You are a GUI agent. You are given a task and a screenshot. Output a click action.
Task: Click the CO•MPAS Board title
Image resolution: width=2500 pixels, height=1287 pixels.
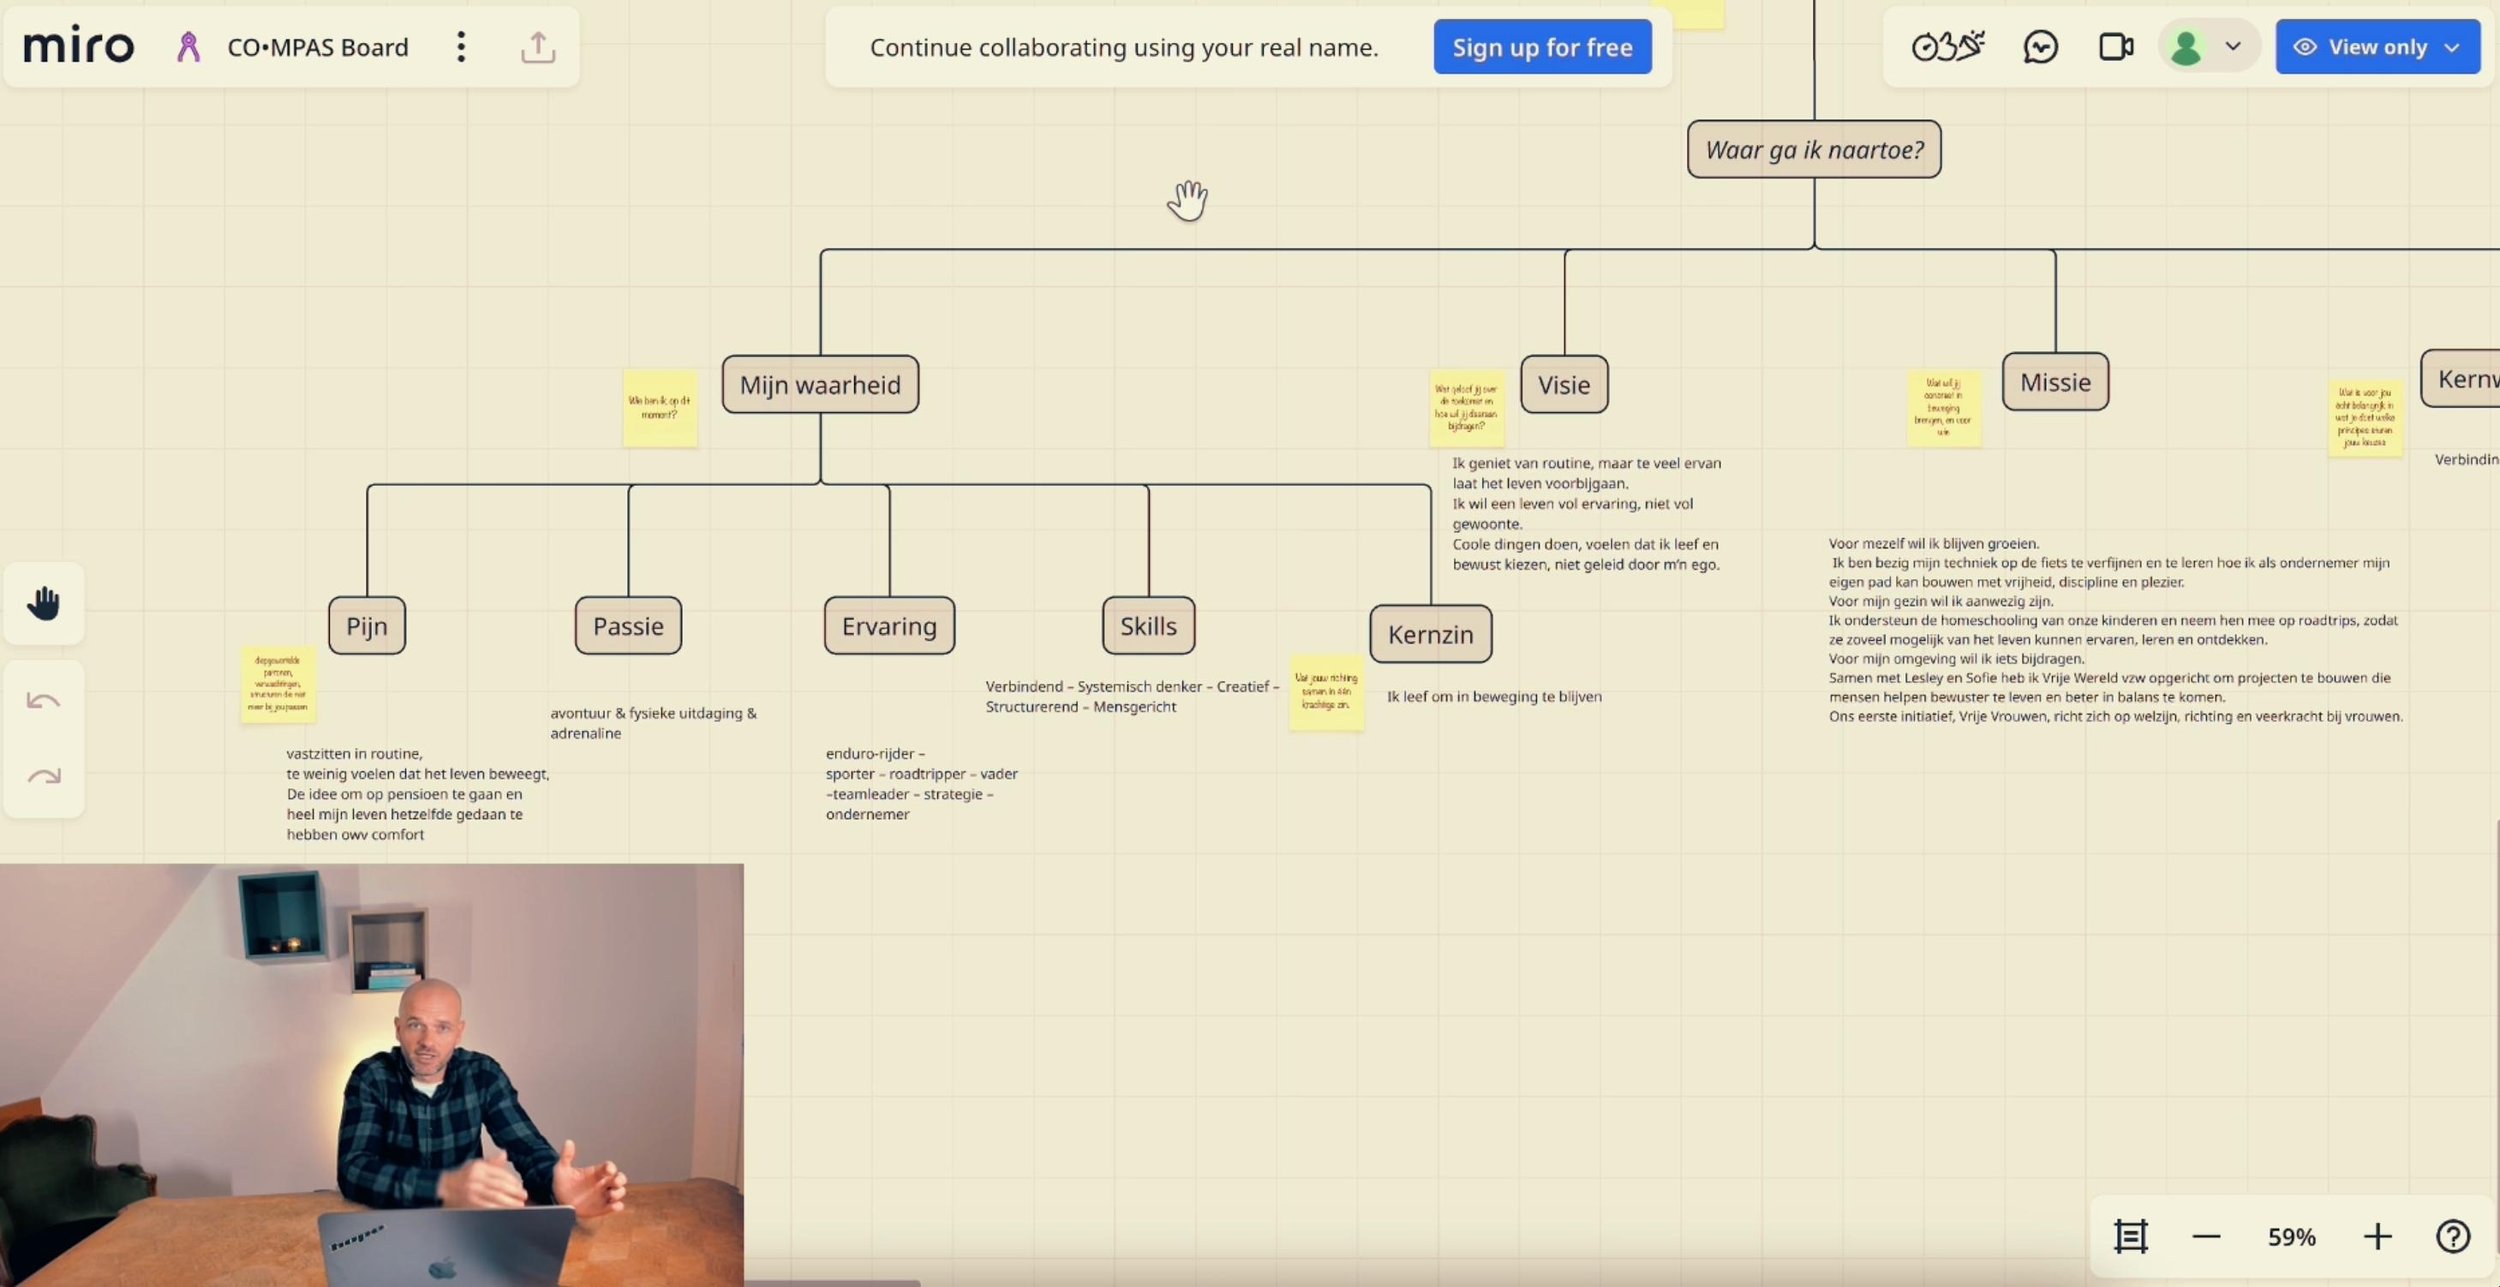317,47
